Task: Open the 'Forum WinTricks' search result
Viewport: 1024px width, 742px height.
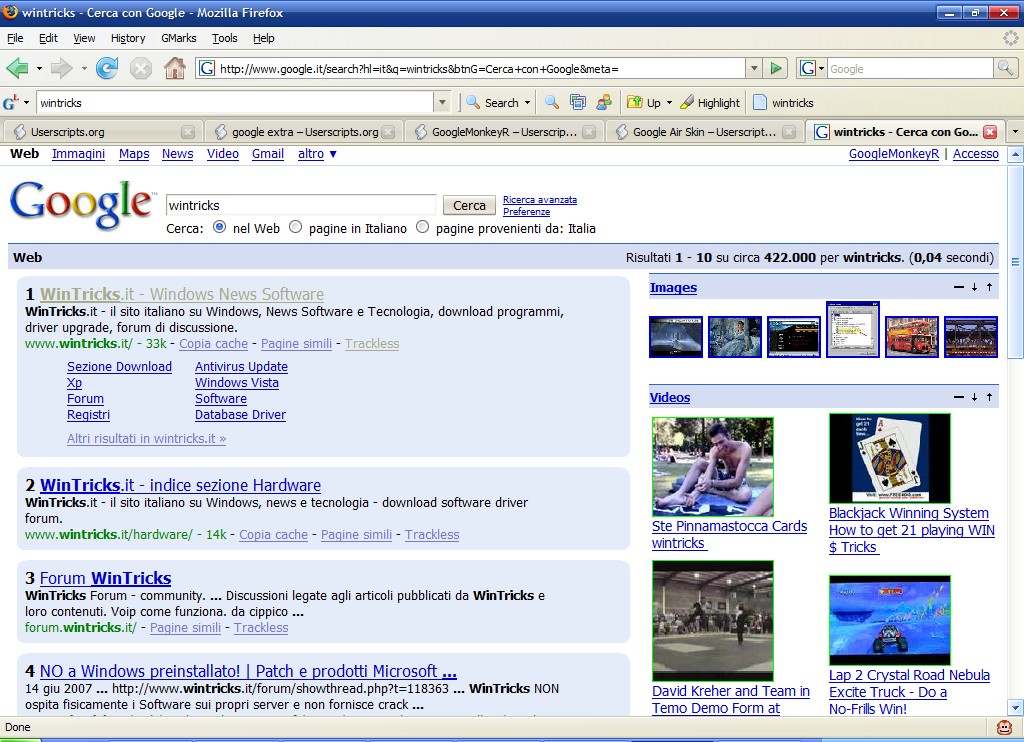Action: [105, 578]
